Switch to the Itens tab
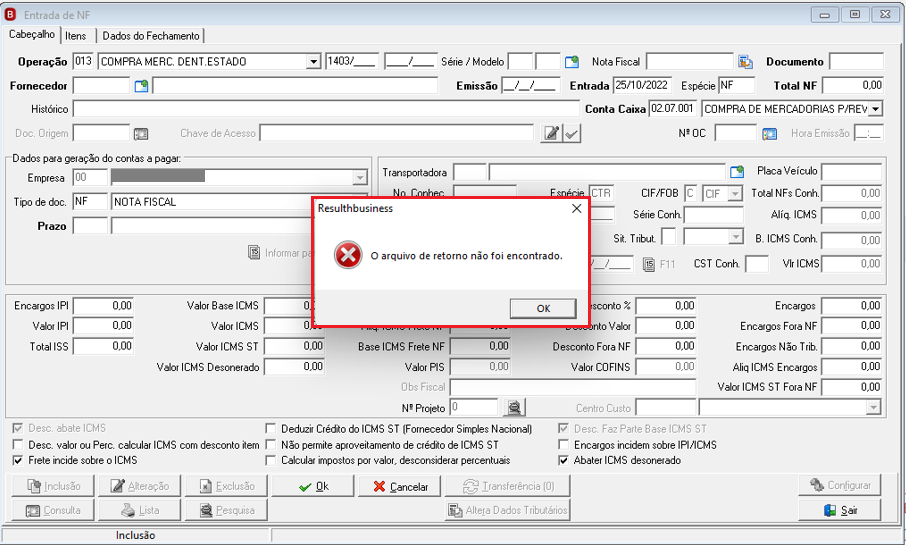 point(76,36)
